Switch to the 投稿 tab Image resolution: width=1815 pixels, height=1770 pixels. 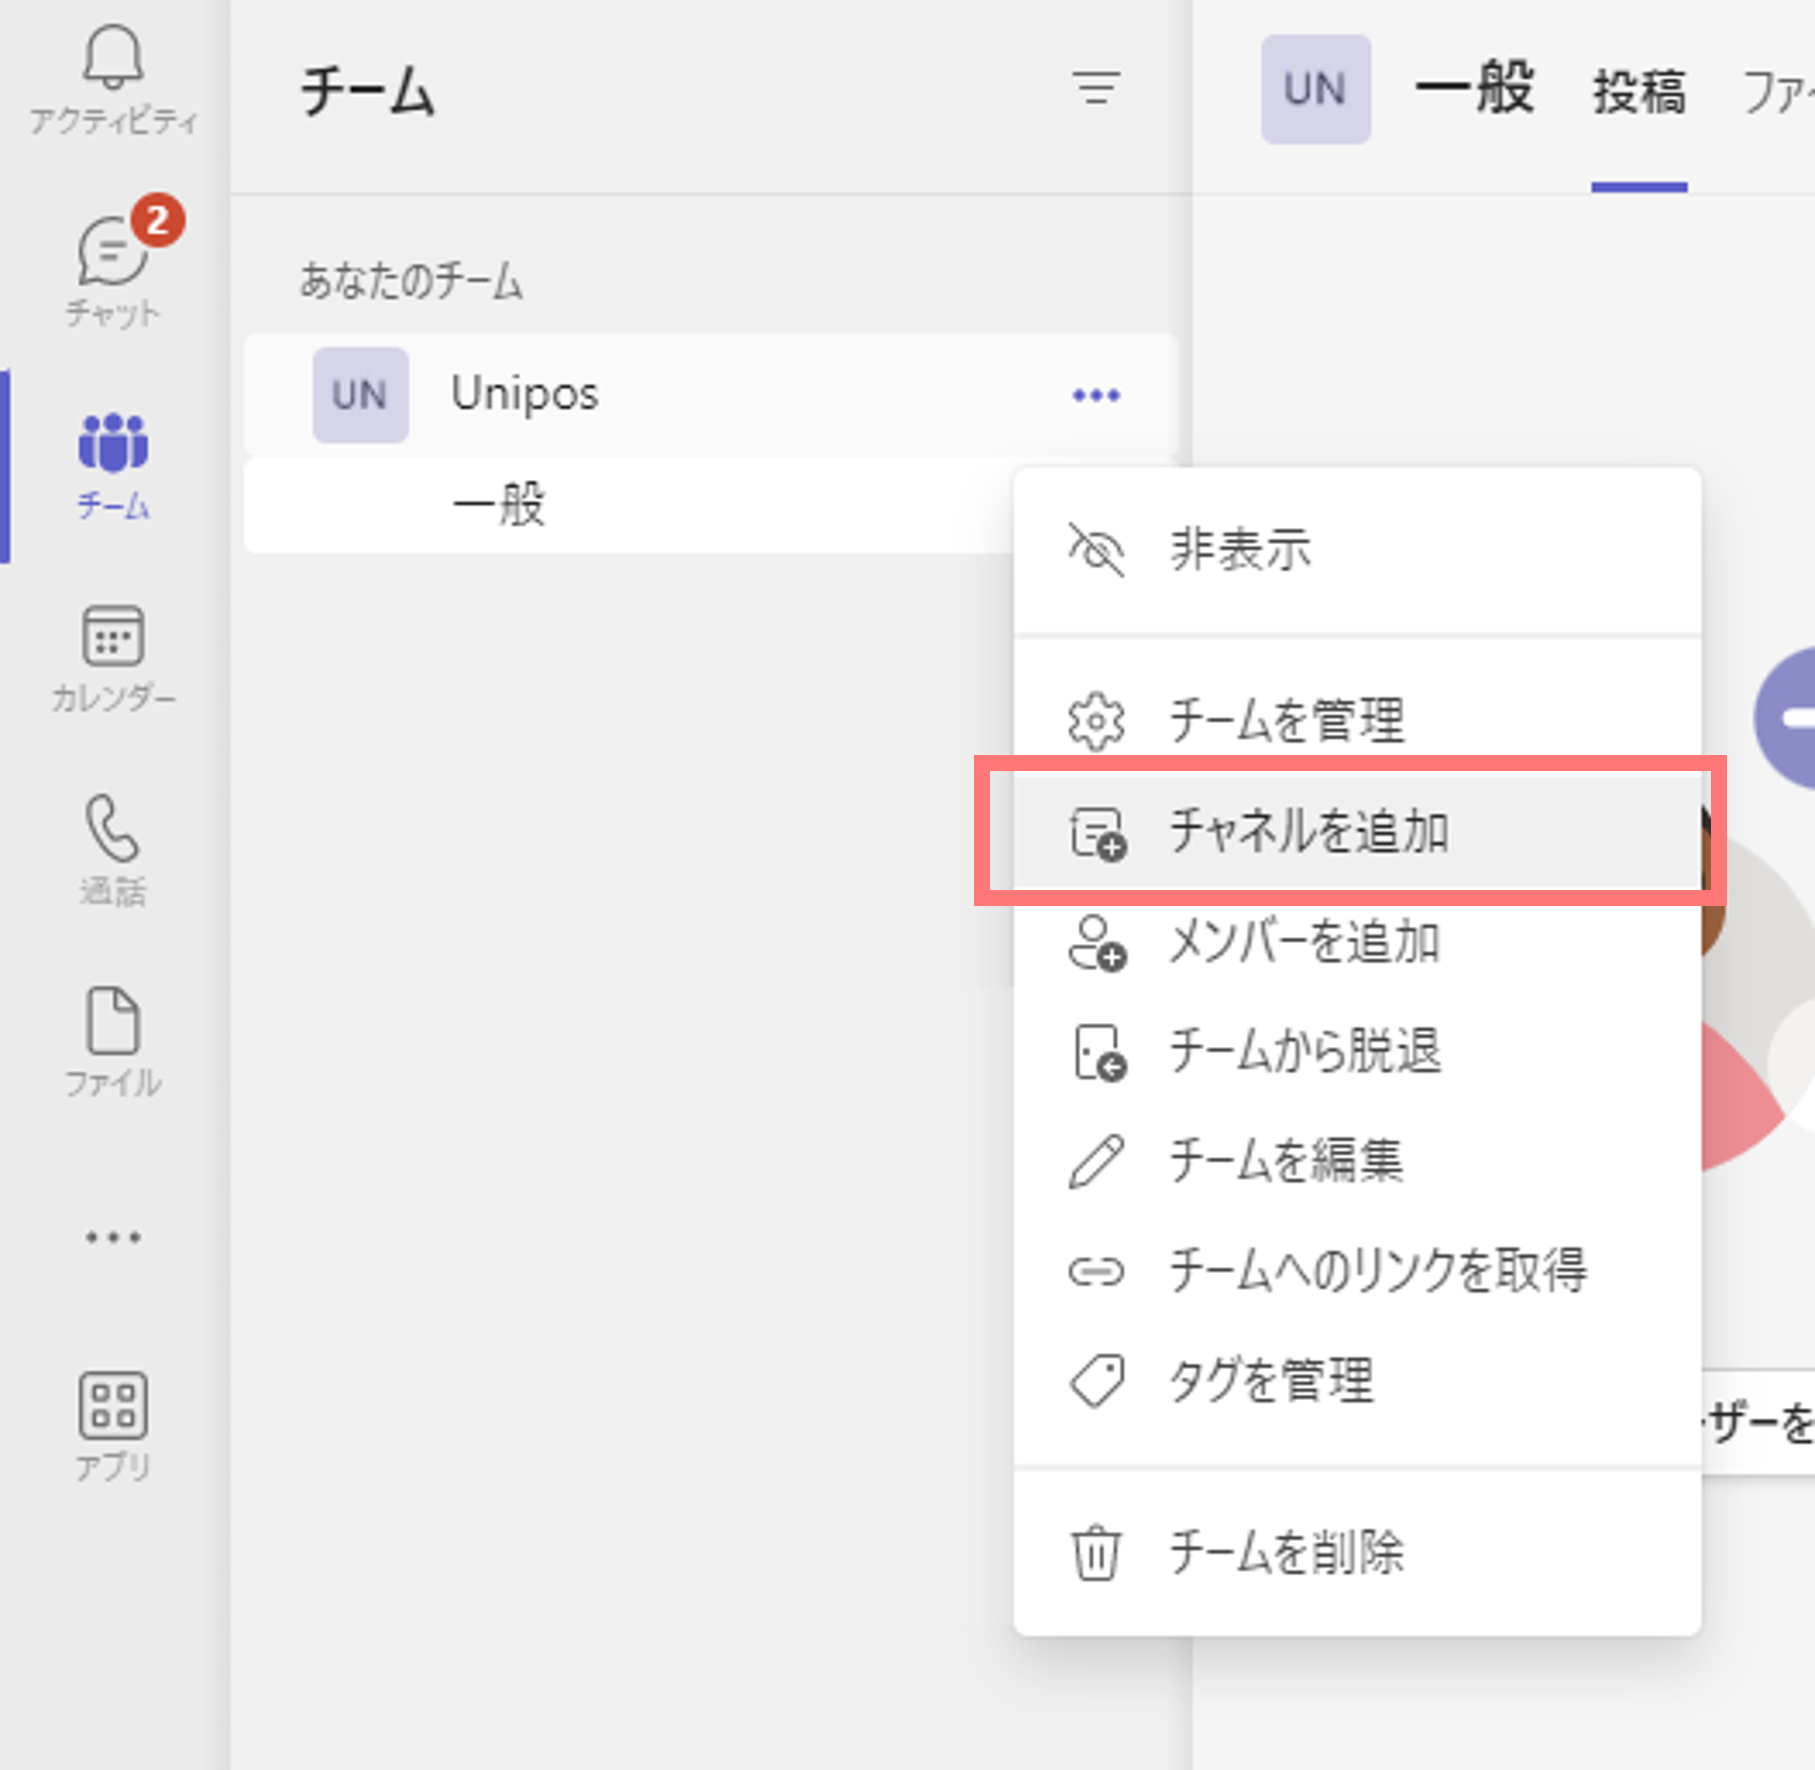click(1639, 92)
